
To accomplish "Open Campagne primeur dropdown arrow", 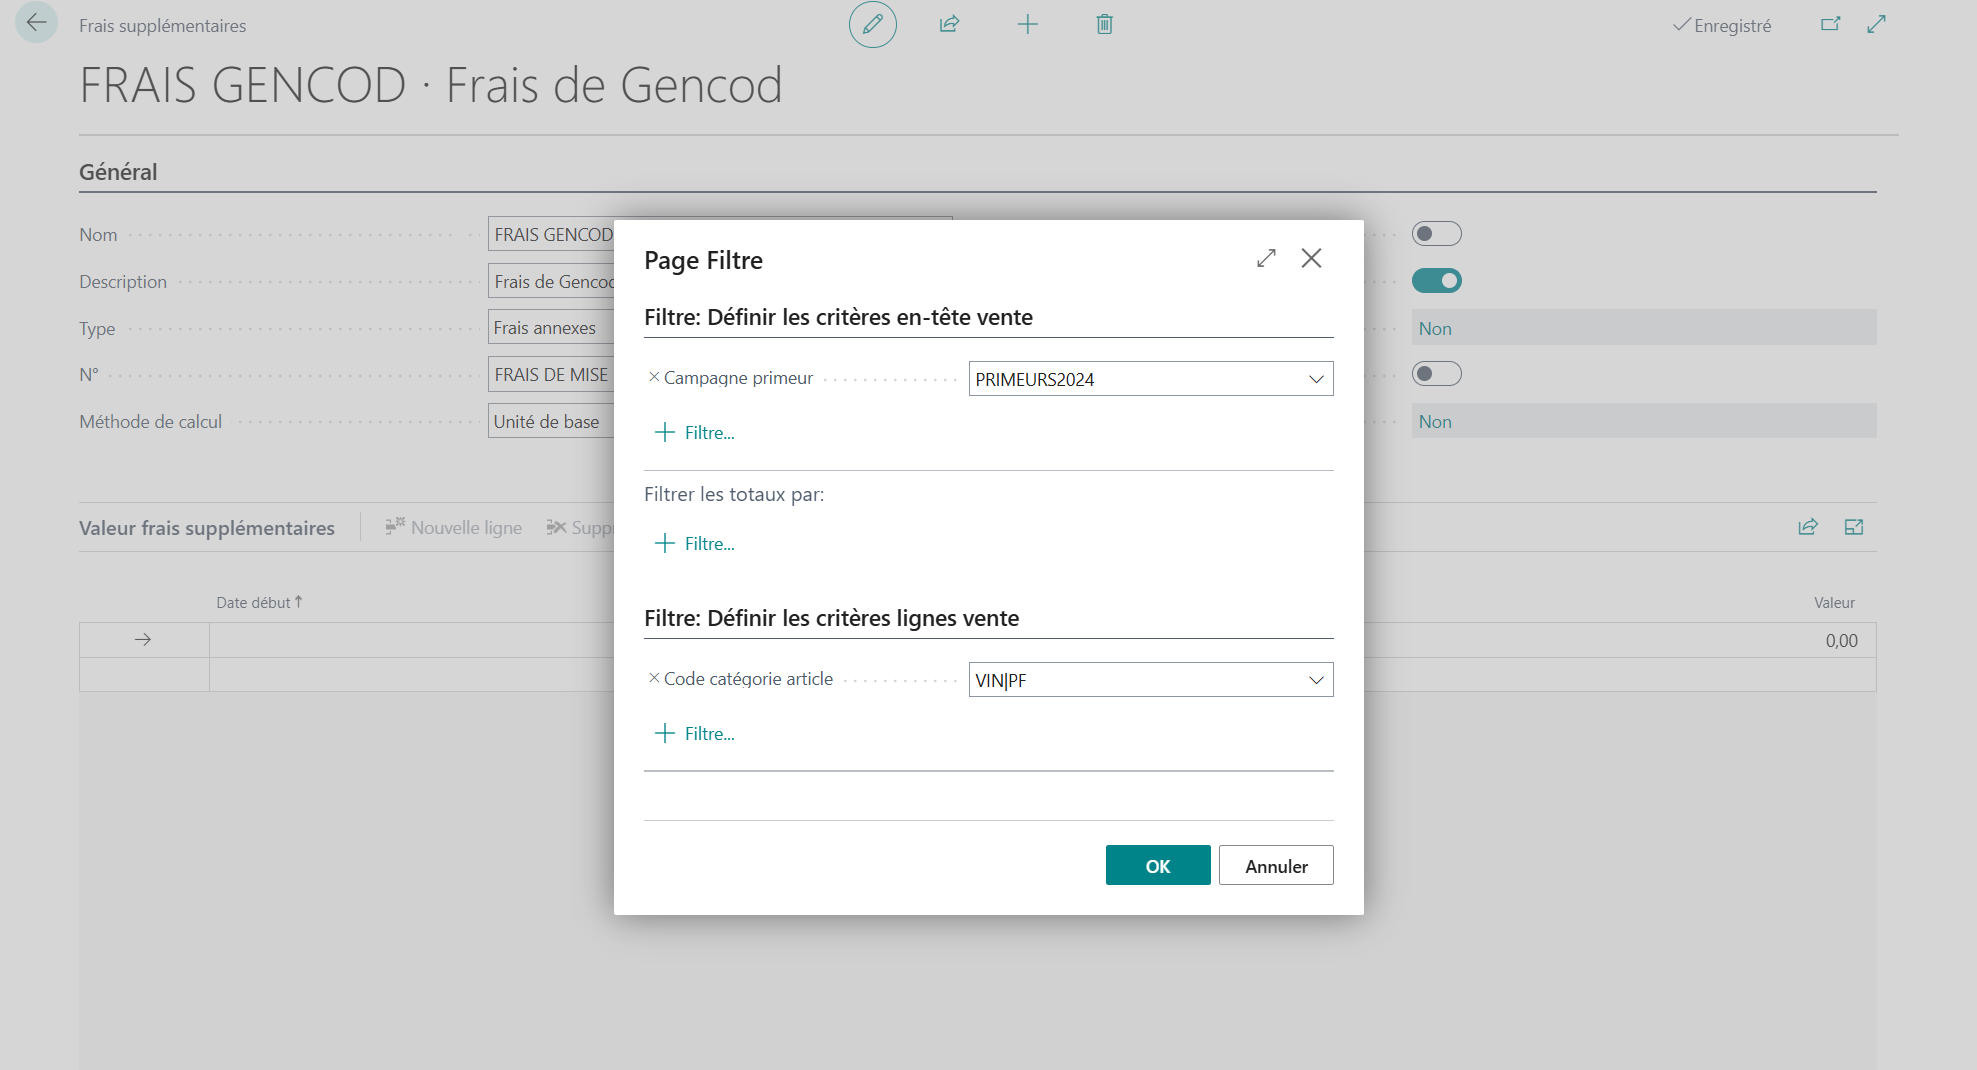I will pyautogui.click(x=1316, y=379).
